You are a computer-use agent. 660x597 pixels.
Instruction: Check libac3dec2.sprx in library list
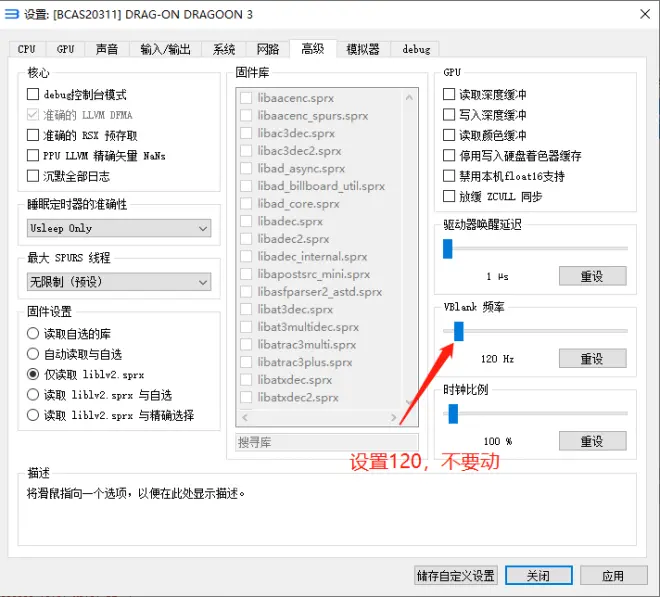pos(246,151)
